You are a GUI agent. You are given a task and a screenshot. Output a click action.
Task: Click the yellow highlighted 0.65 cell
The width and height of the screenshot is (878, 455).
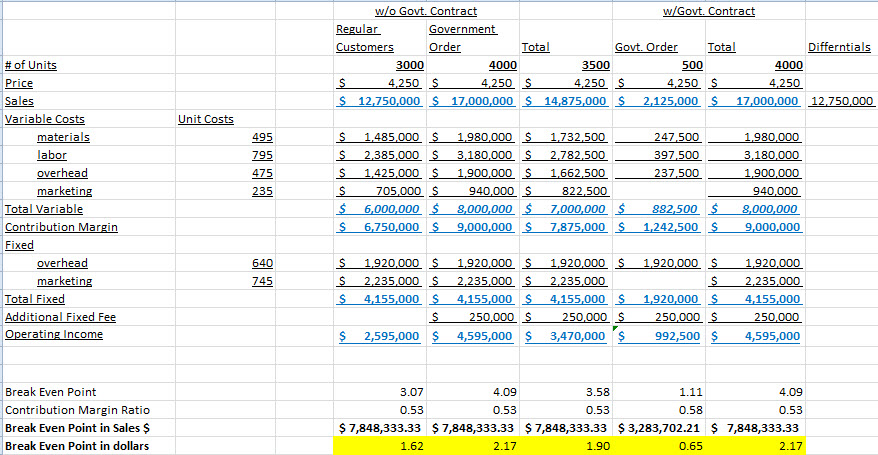click(x=661, y=446)
